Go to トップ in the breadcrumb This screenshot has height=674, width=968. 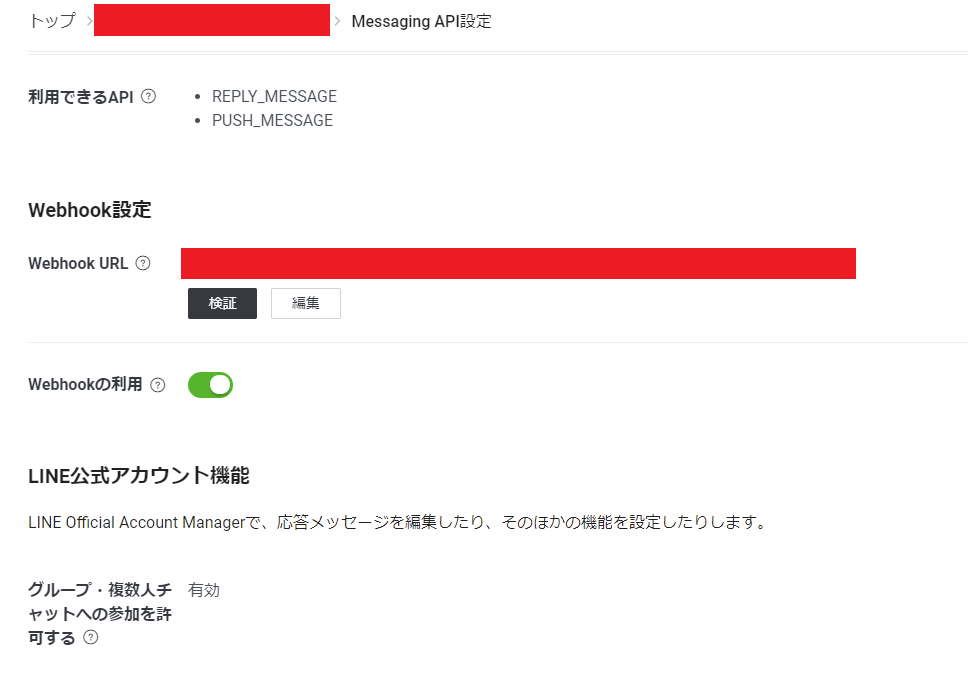pos(52,20)
